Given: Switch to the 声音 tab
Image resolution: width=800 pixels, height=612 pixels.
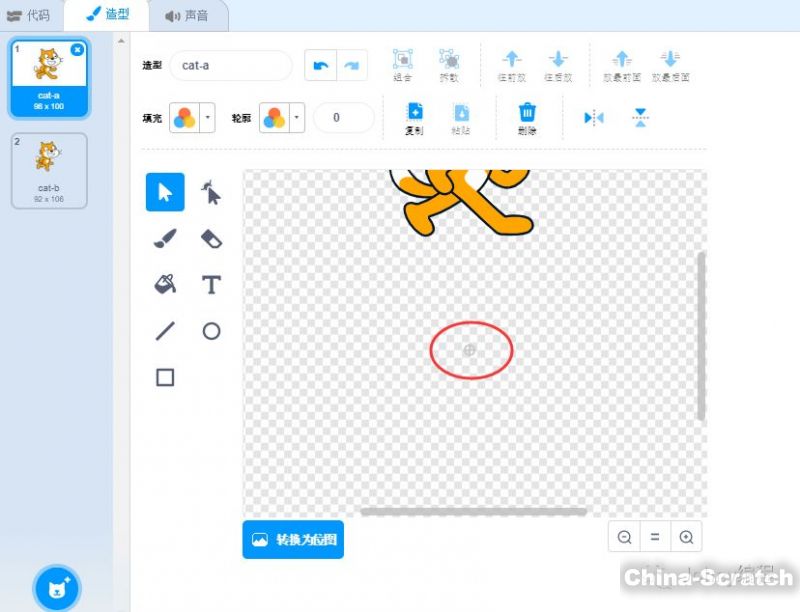Looking at the screenshot, I should tap(186, 15).
